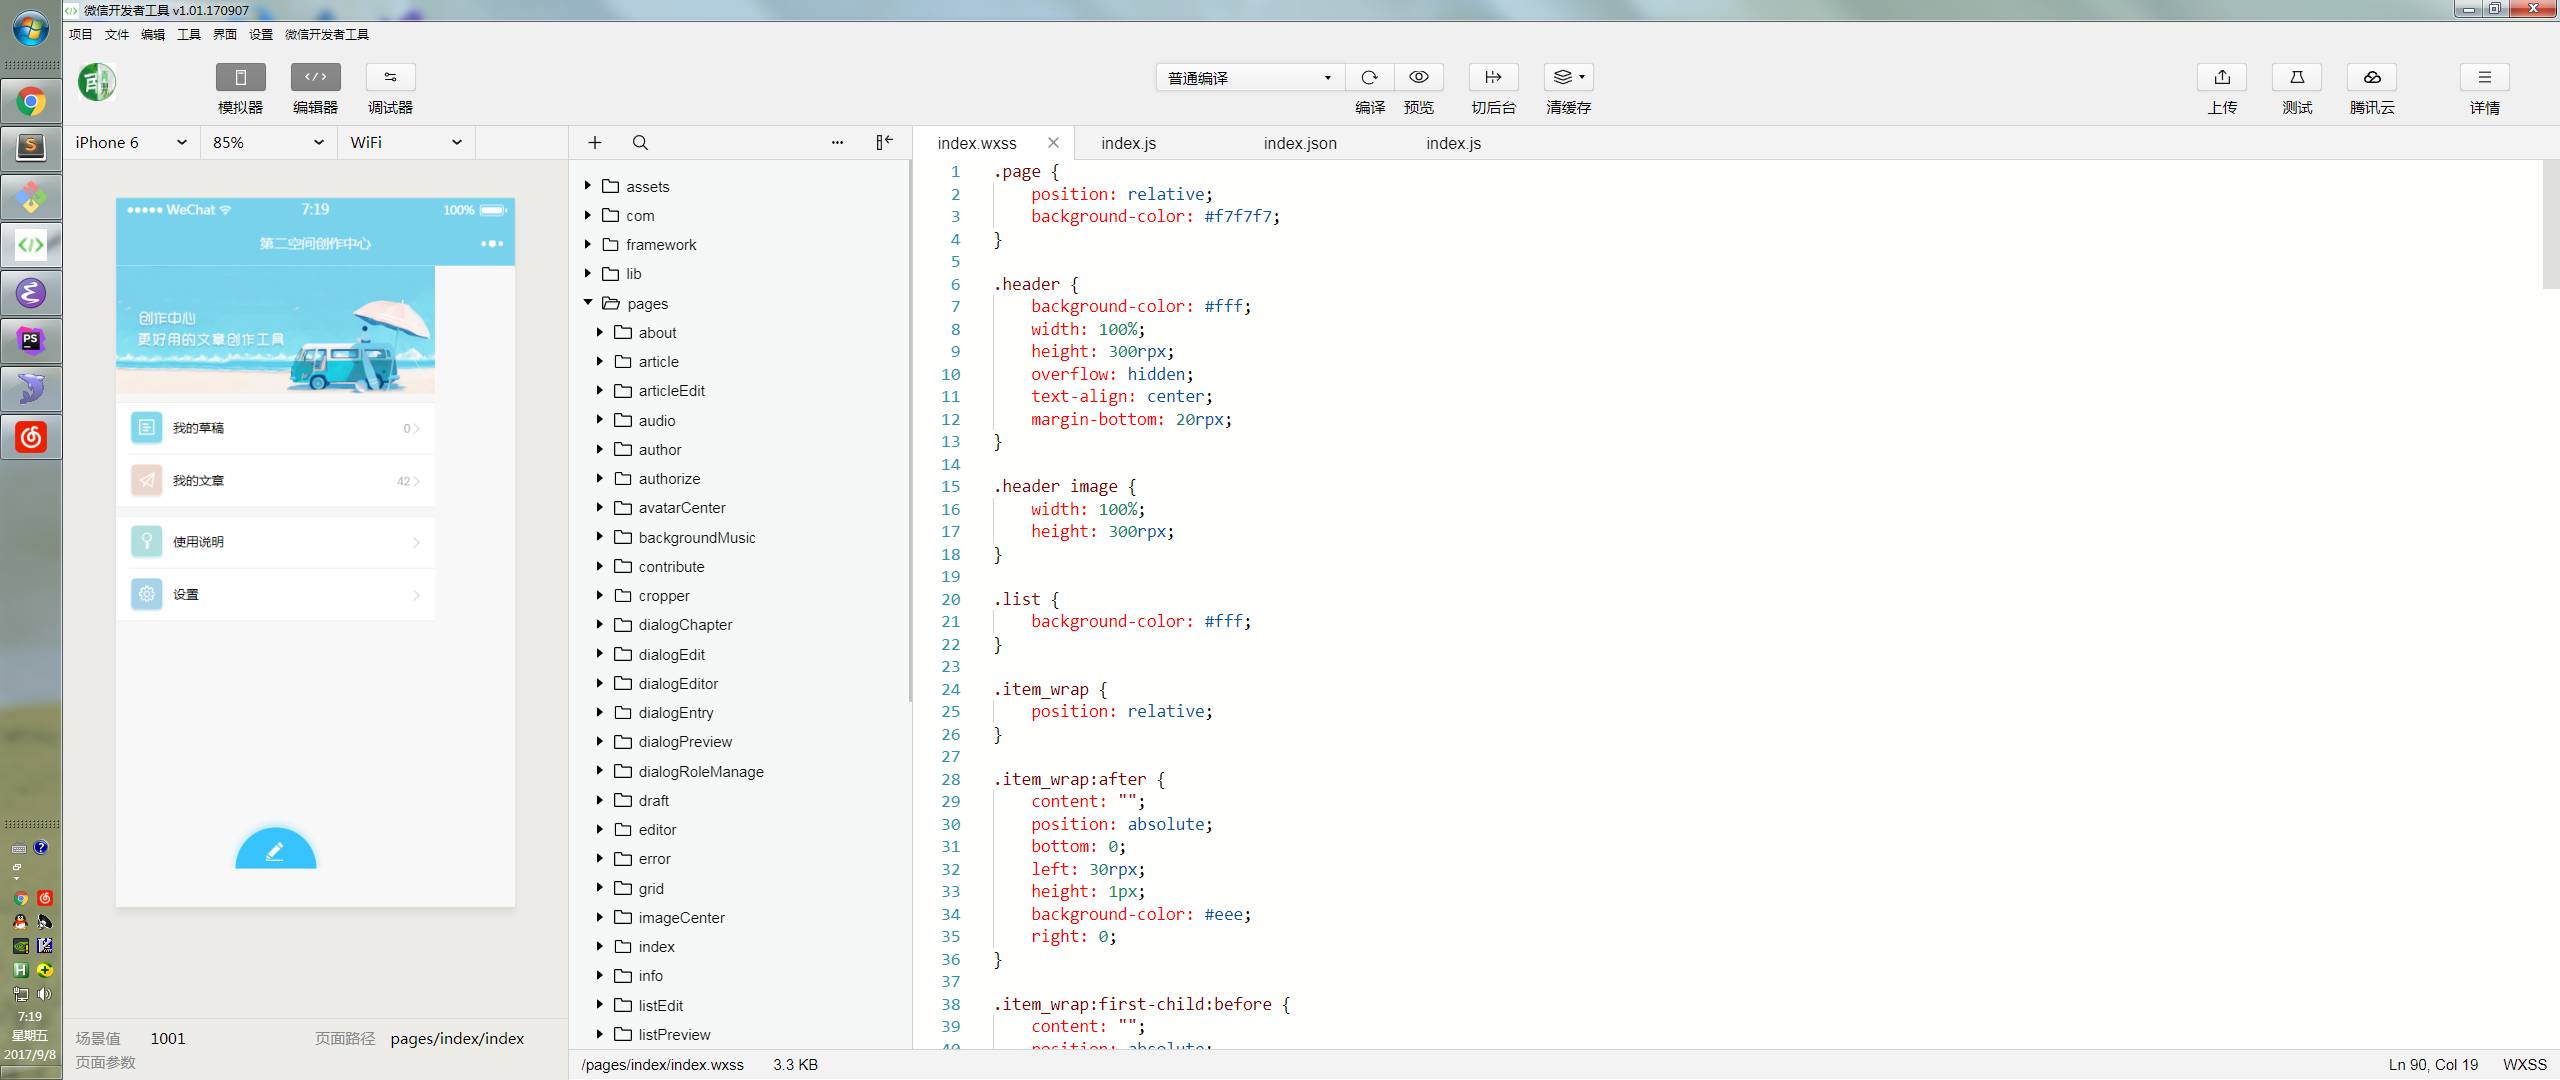Collapse the pages folder
Image resolution: width=2560 pixels, height=1080 pixels.
click(588, 303)
